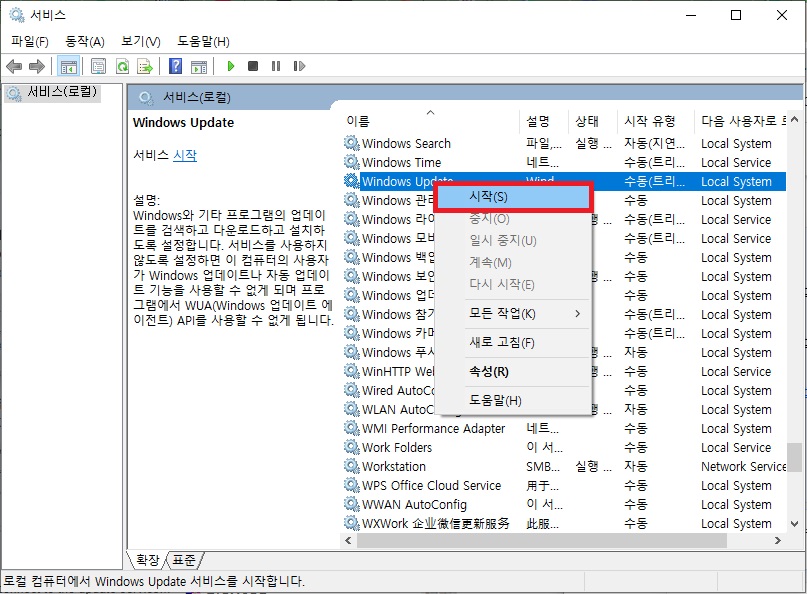Image resolution: width=807 pixels, height=594 pixels.
Task: Click the Restart Service toolbar icon
Action: (299, 66)
